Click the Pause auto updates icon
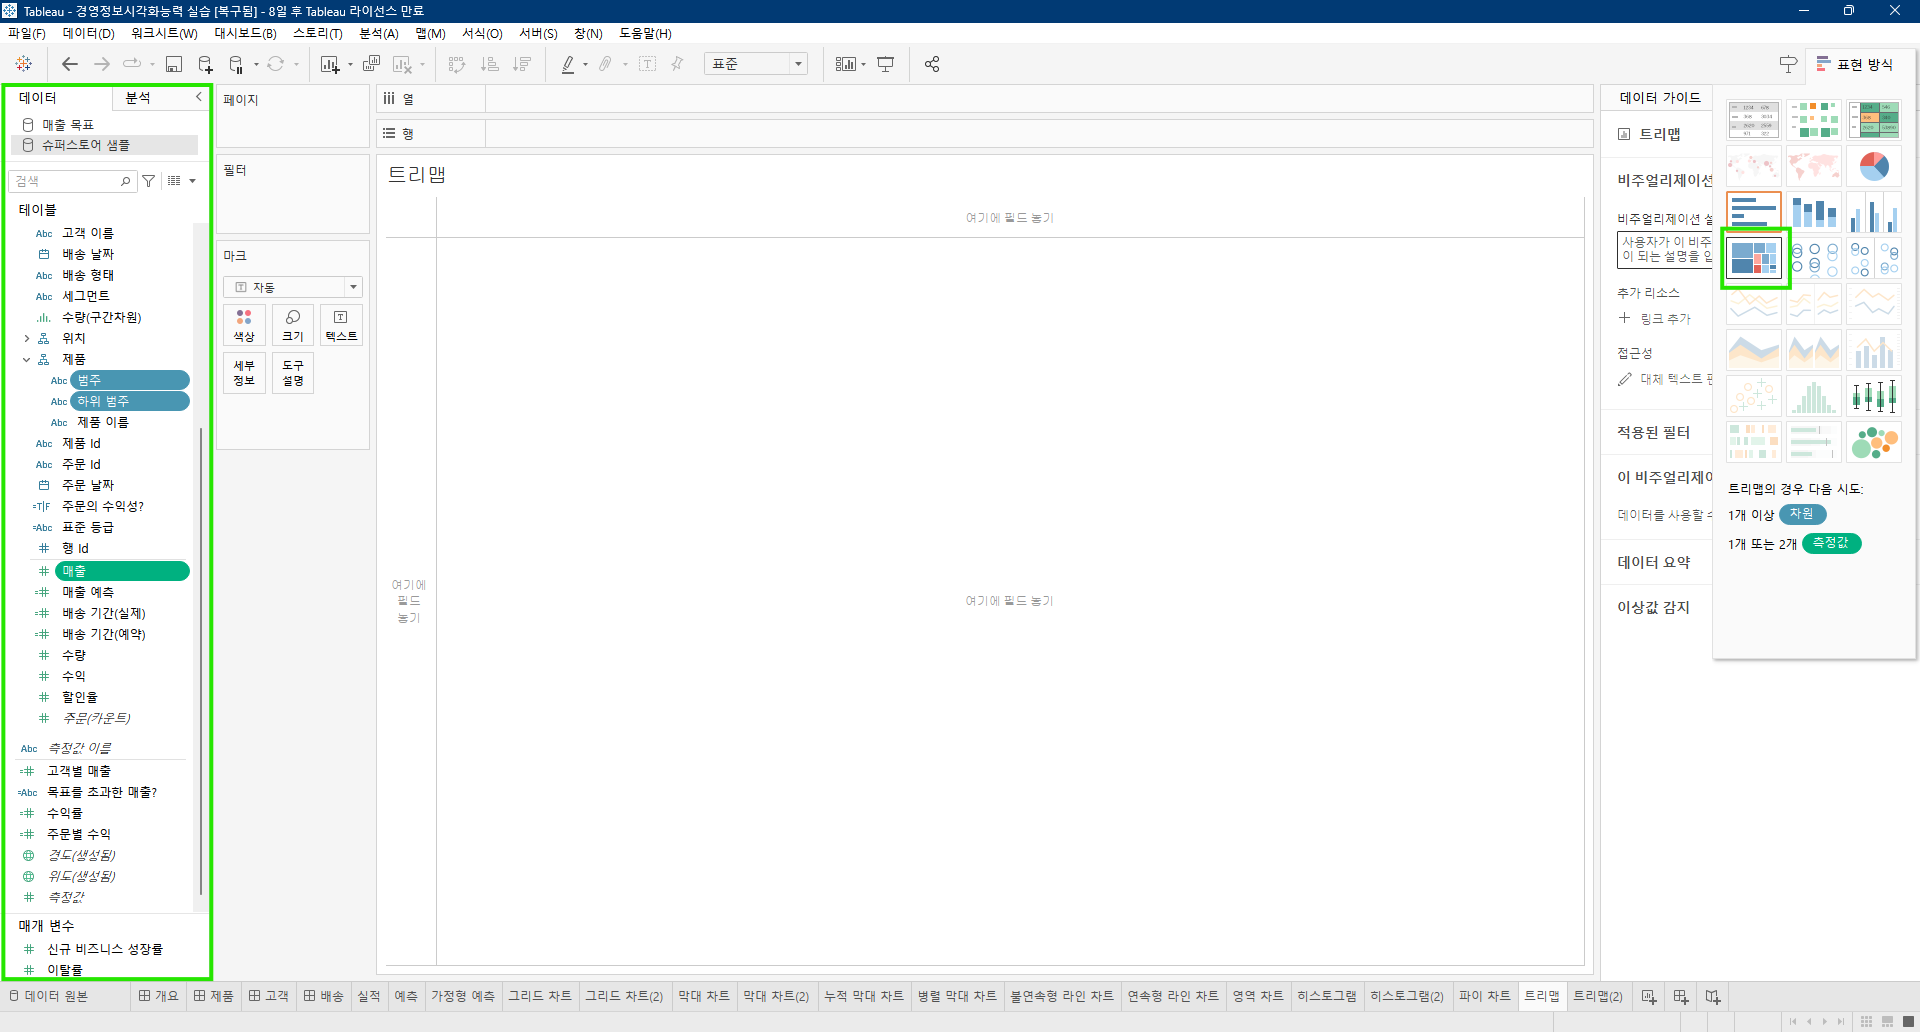The width and height of the screenshot is (1920, 1032). tap(236, 64)
